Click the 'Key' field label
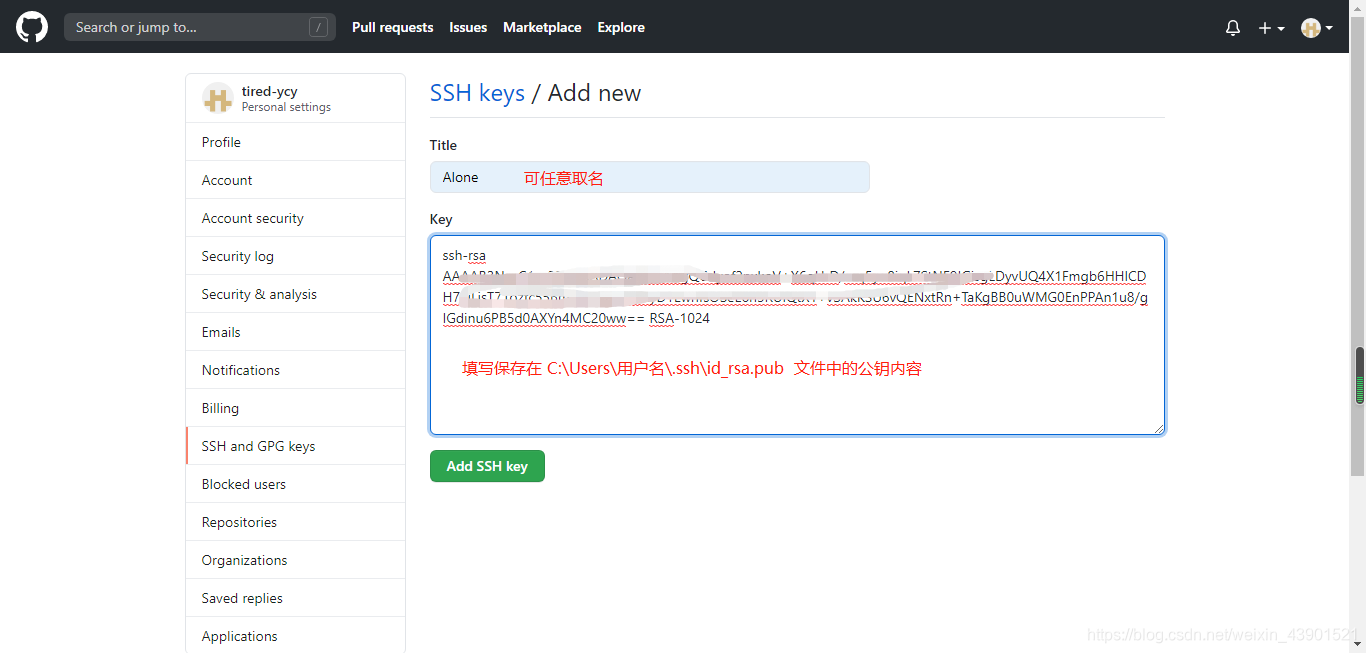The width and height of the screenshot is (1366, 653). 441,219
